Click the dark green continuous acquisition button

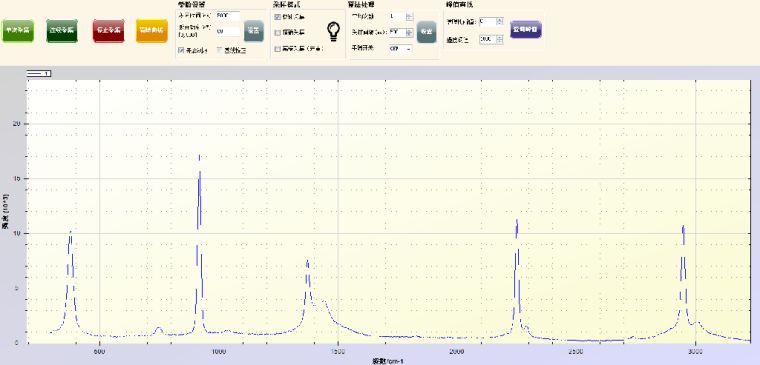62,31
